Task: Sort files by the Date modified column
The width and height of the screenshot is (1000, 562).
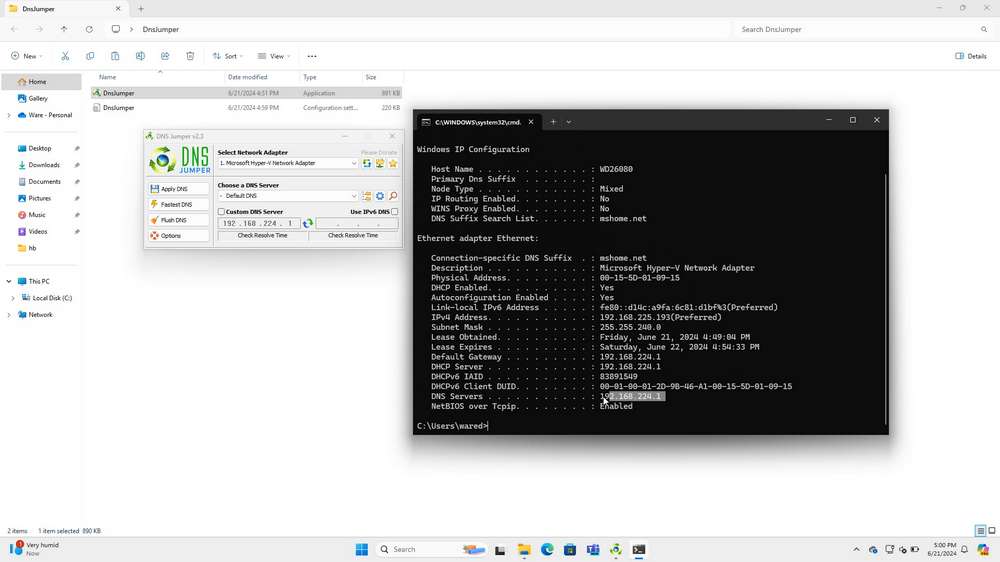Action: click(x=247, y=77)
